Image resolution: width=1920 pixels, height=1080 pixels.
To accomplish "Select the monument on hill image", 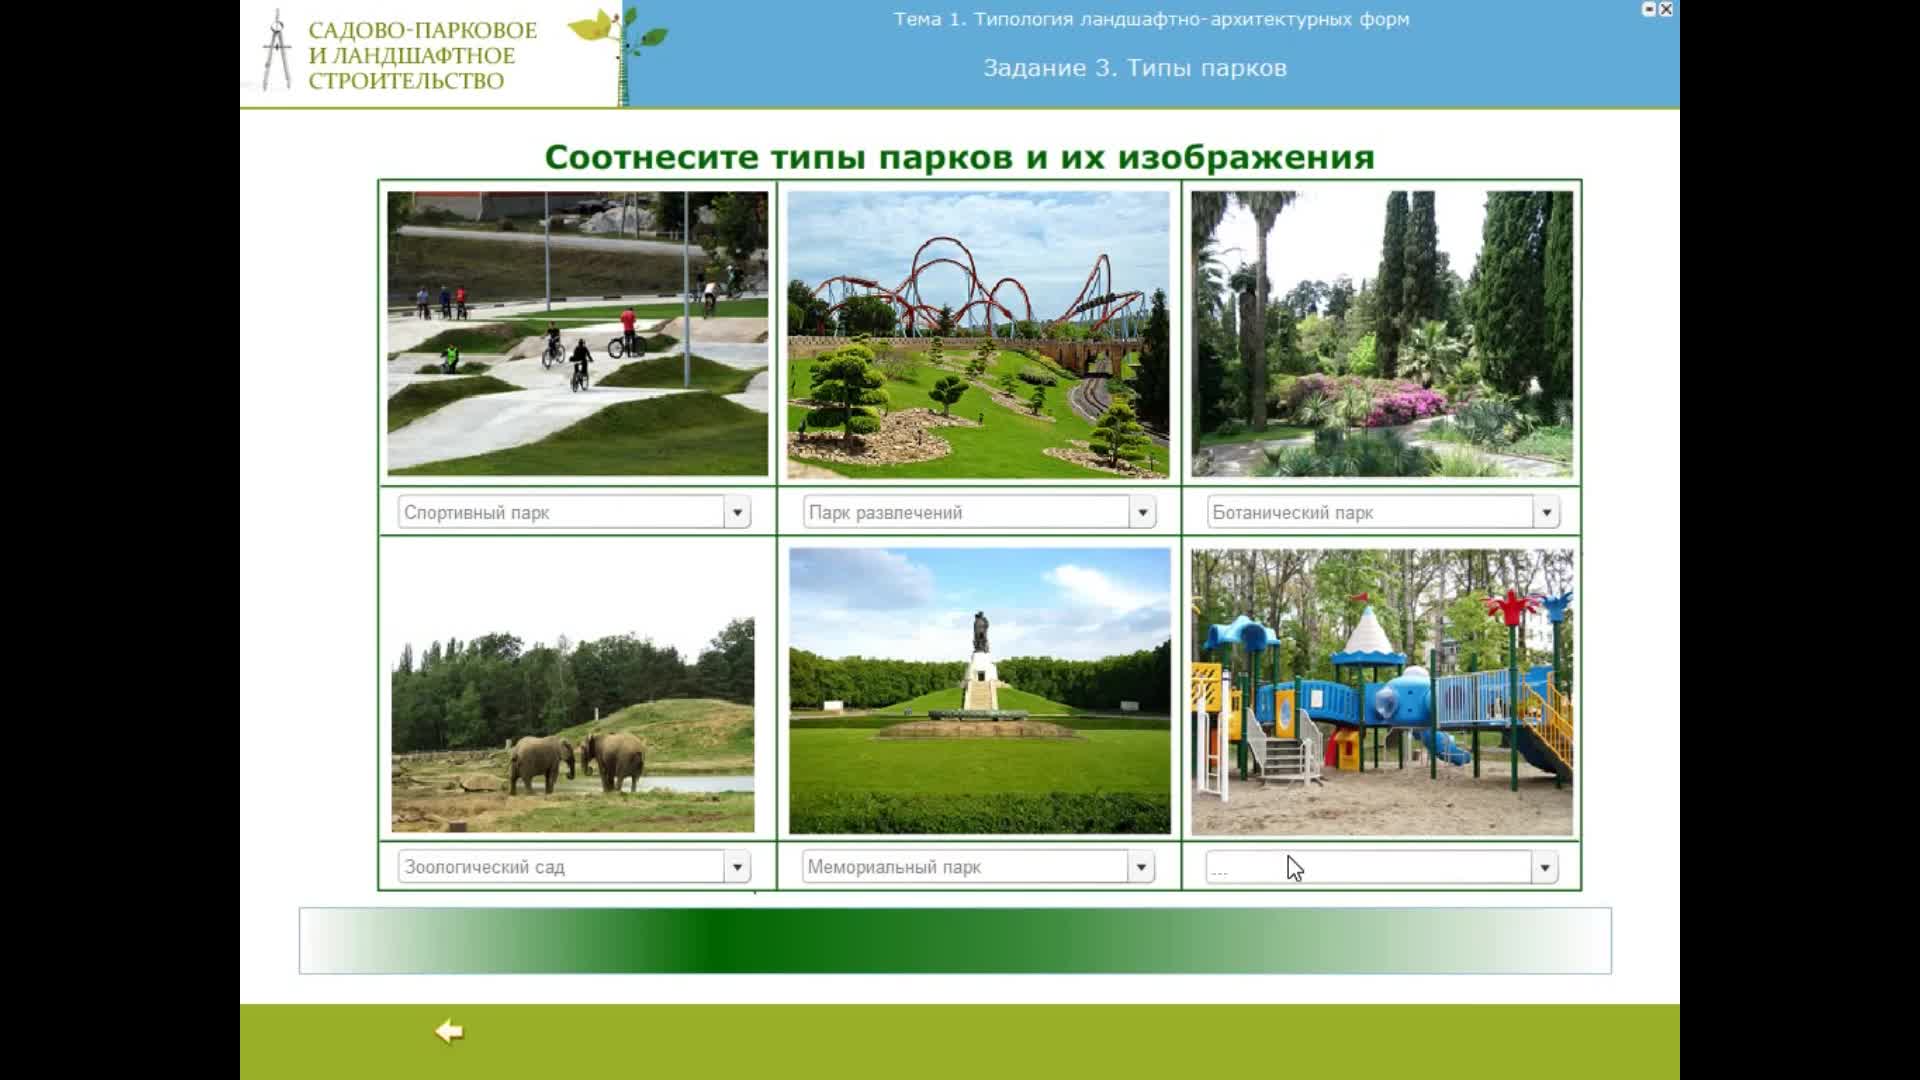I will [979, 690].
